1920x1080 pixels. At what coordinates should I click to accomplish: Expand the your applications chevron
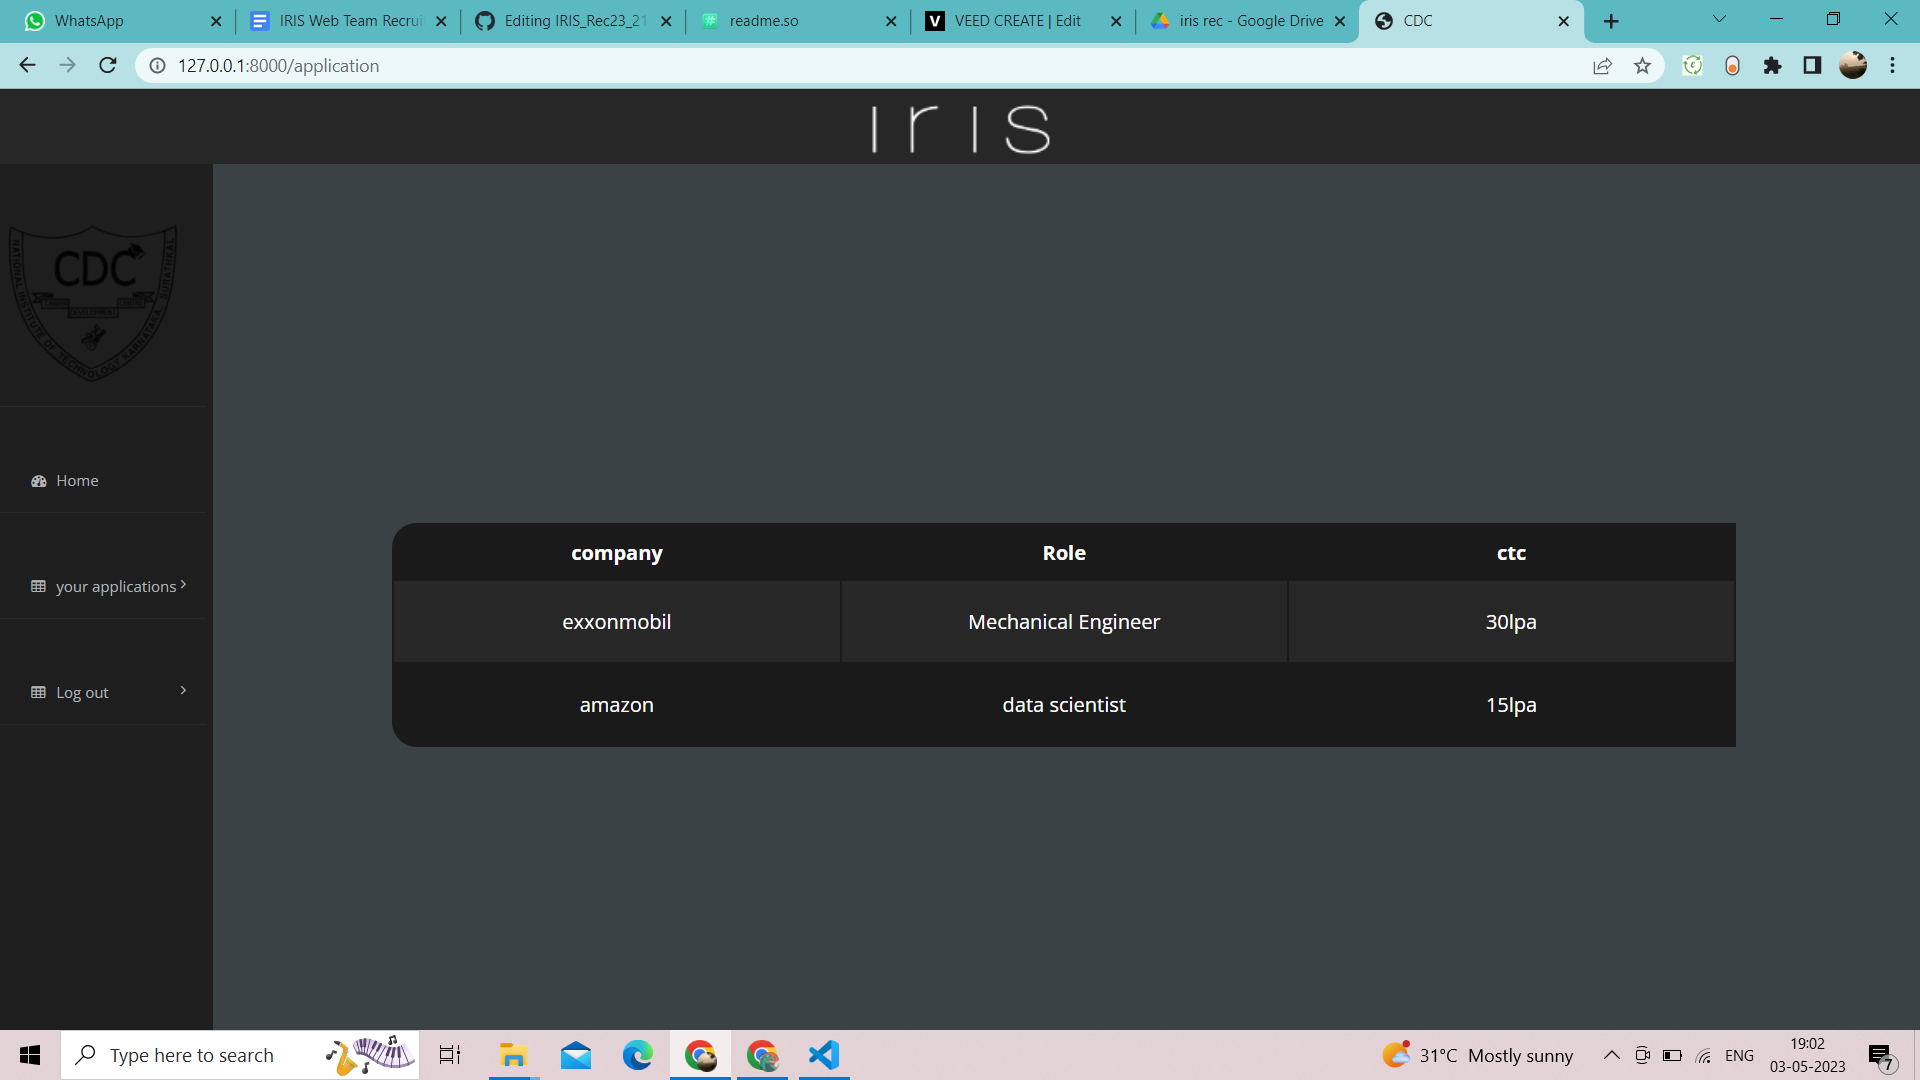(x=183, y=585)
